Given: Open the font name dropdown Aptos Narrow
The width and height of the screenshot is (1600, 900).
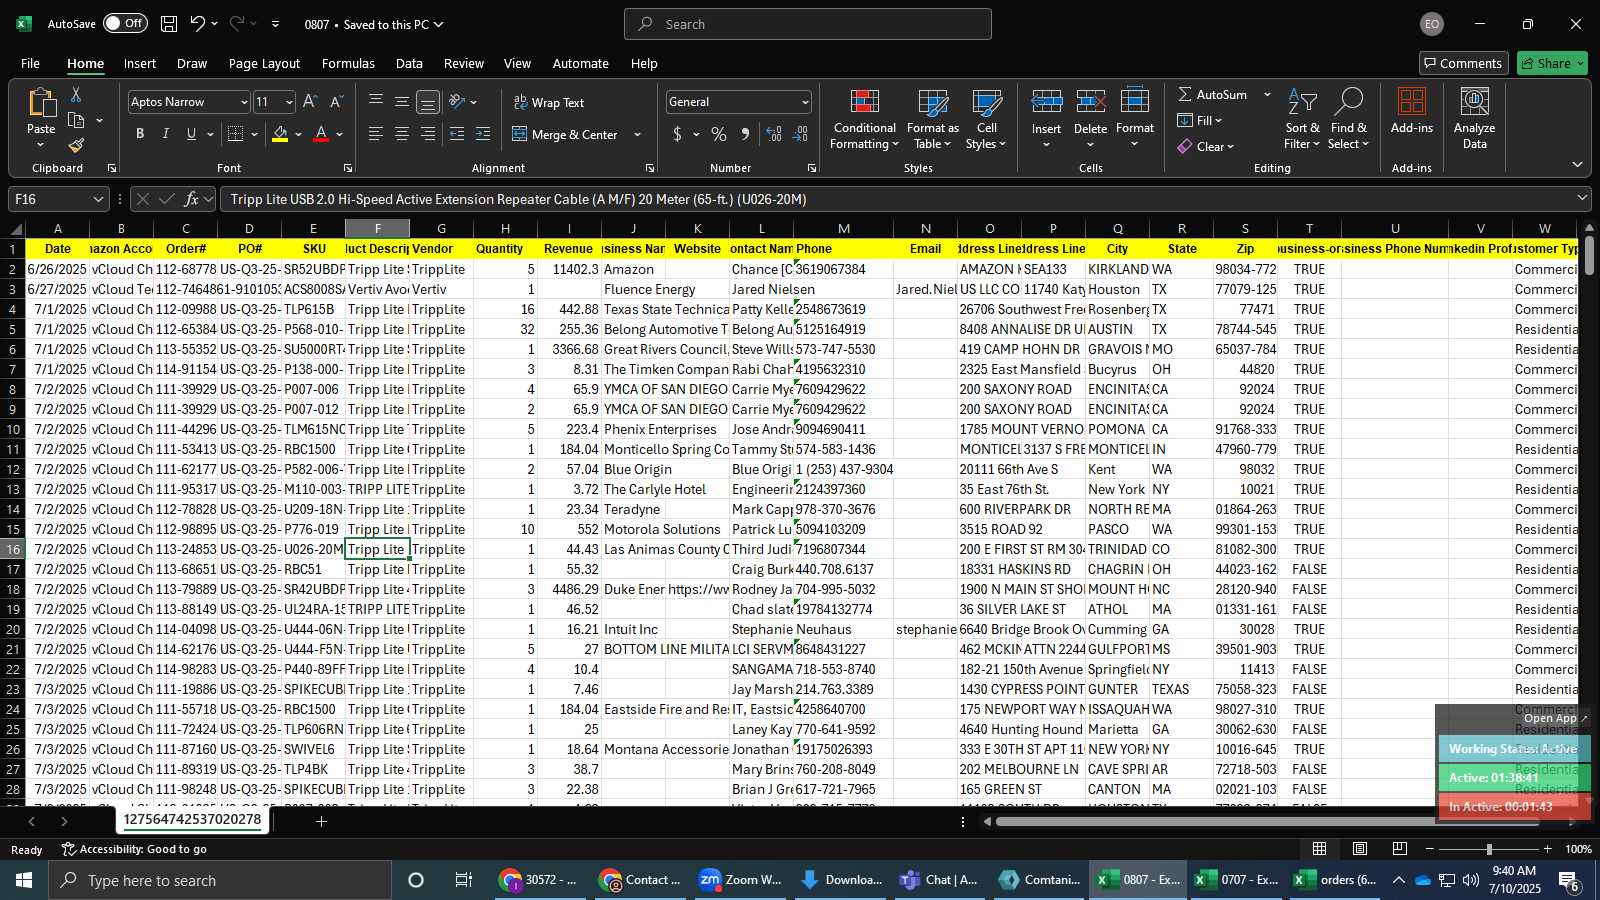Looking at the screenshot, I should (243, 102).
